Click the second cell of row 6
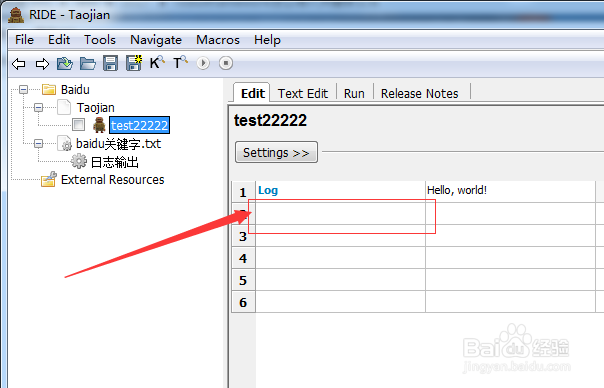This screenshot has width=604, height=388. click(x=510, y=302)
